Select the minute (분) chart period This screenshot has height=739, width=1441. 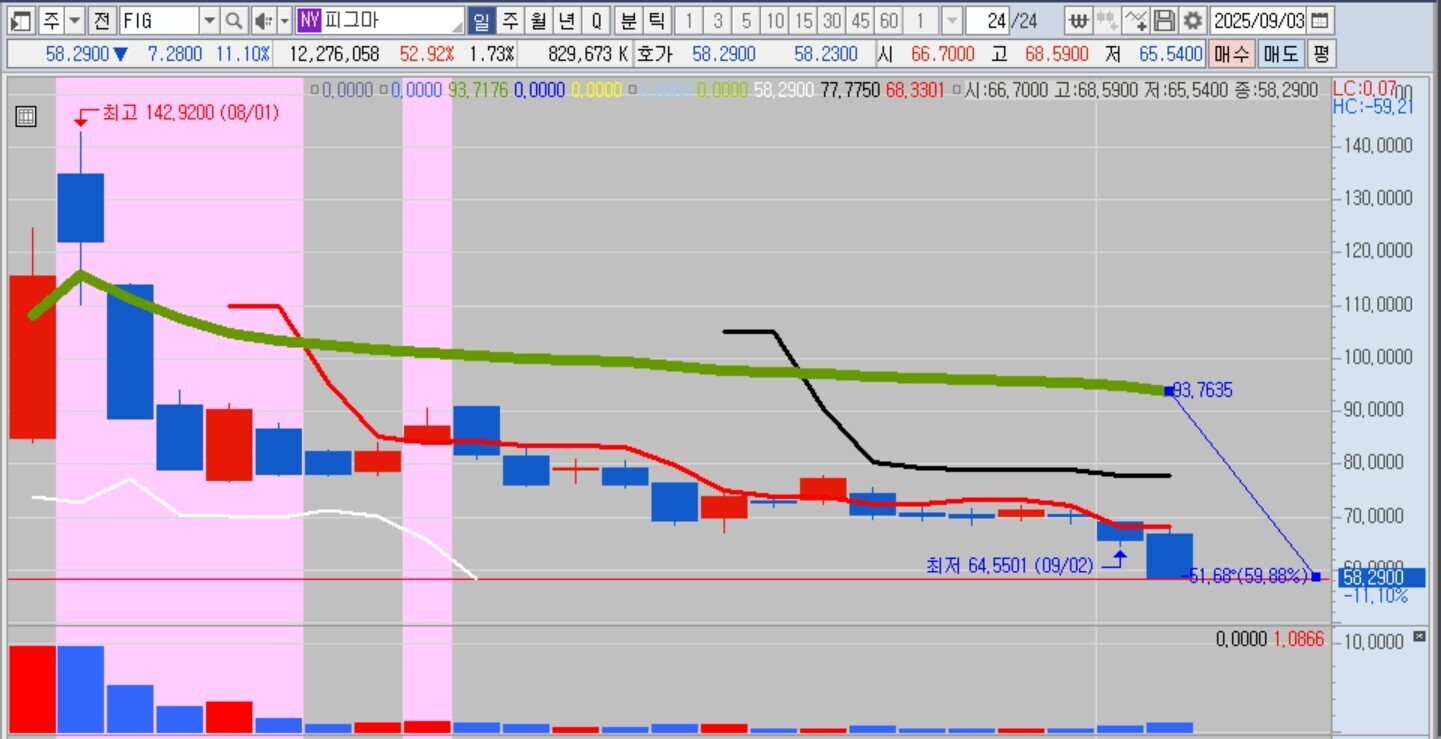point(628,20)
